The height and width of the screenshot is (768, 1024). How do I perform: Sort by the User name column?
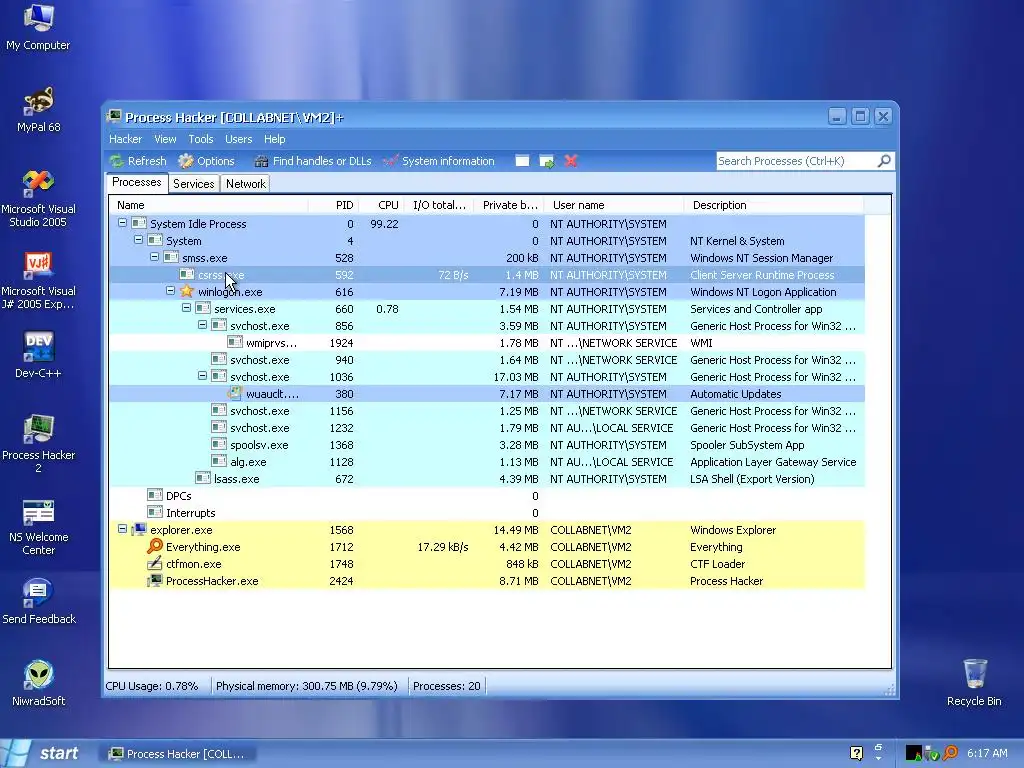coord(614,205)
